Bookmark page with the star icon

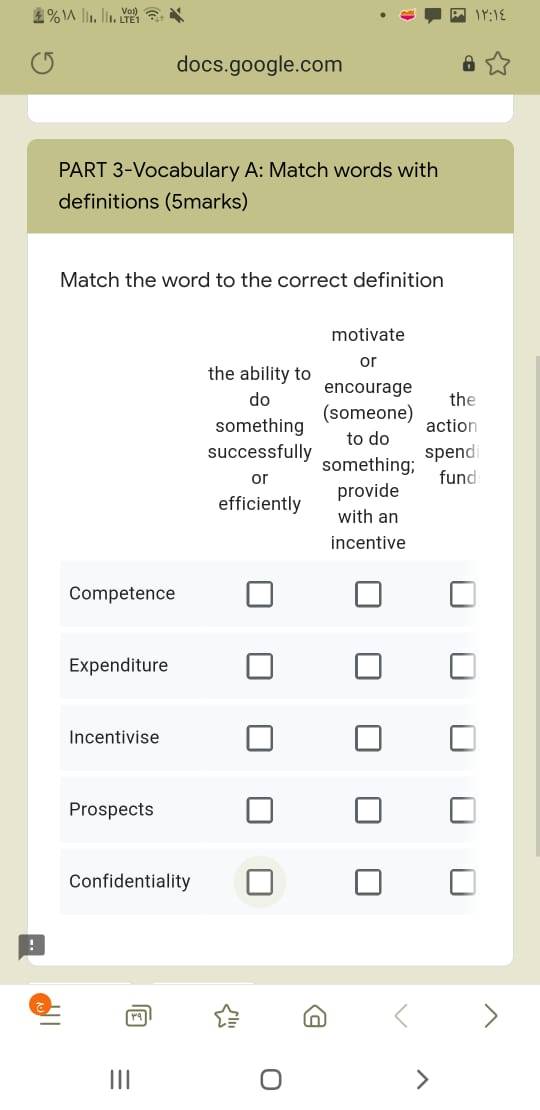[498, 64]
